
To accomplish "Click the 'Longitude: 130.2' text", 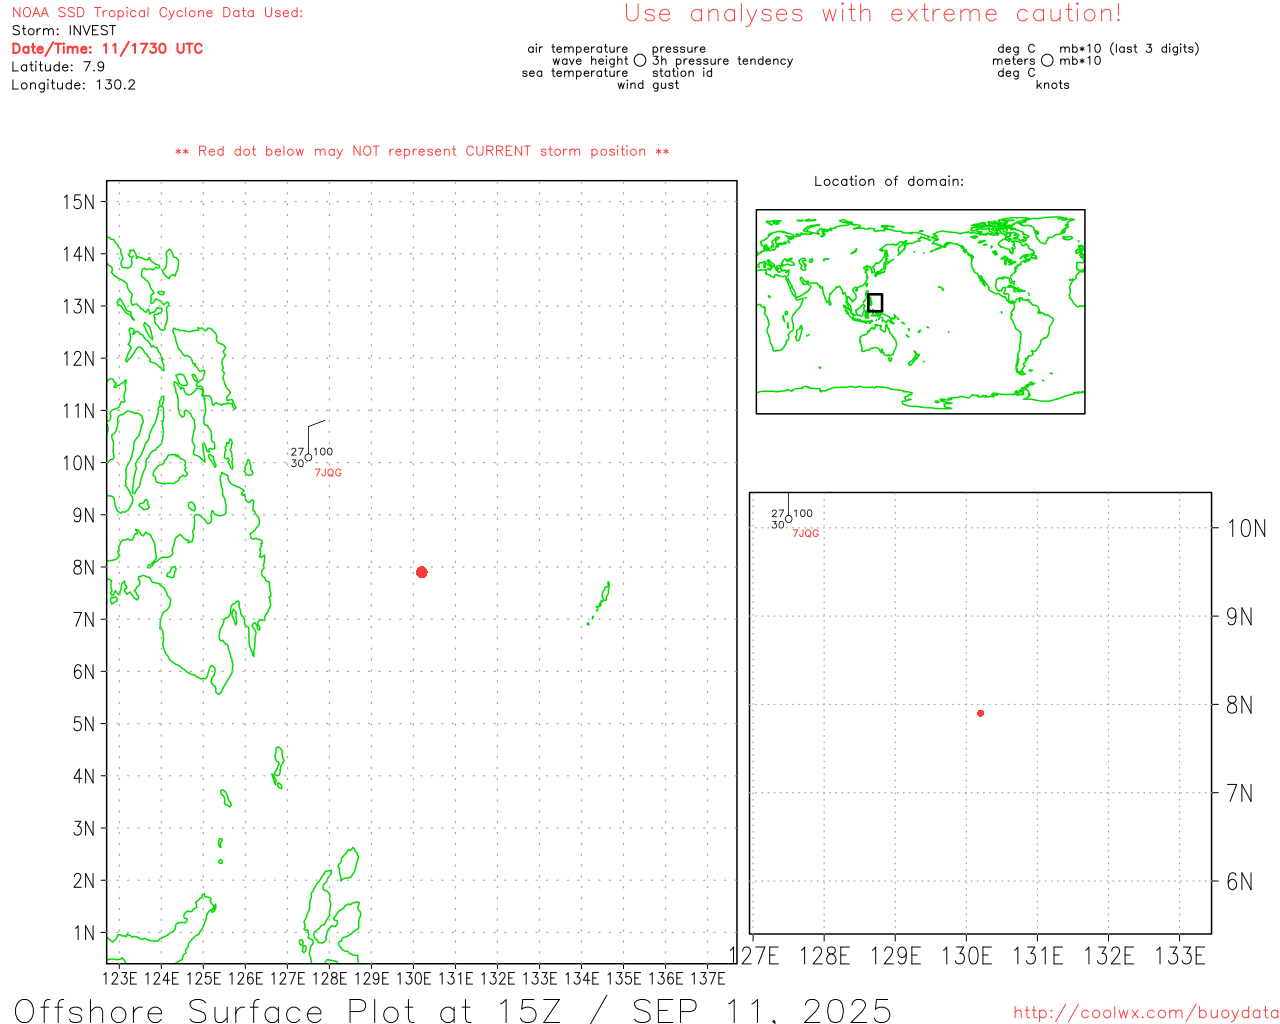I will click(73, 85).
